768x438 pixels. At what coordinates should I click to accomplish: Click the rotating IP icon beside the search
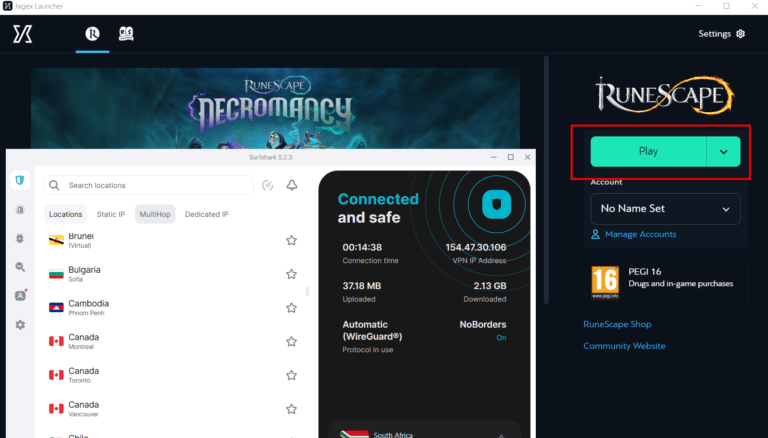pos(267,185)
